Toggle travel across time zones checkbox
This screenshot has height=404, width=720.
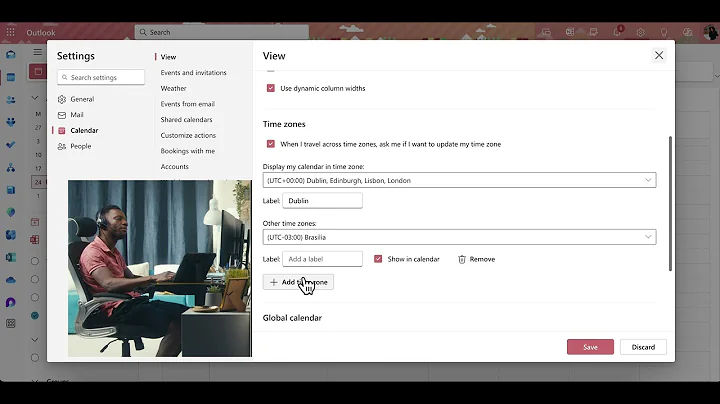click(271, 144)
